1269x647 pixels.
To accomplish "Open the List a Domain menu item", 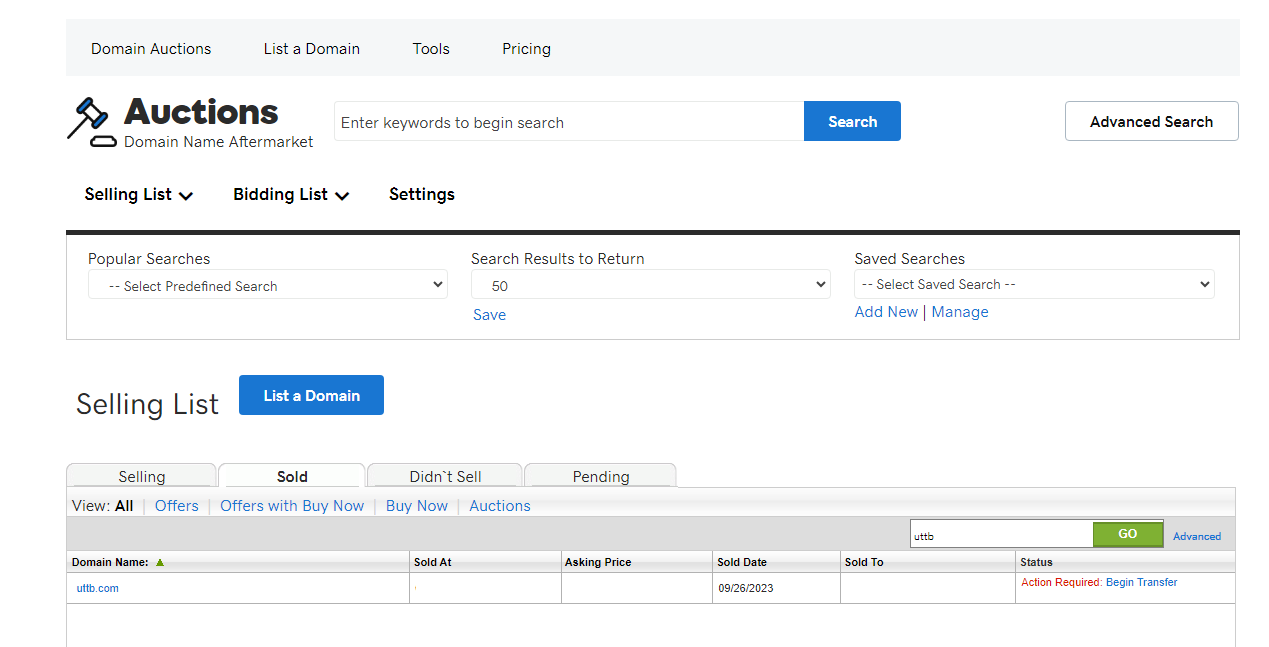I will [312, 48].
